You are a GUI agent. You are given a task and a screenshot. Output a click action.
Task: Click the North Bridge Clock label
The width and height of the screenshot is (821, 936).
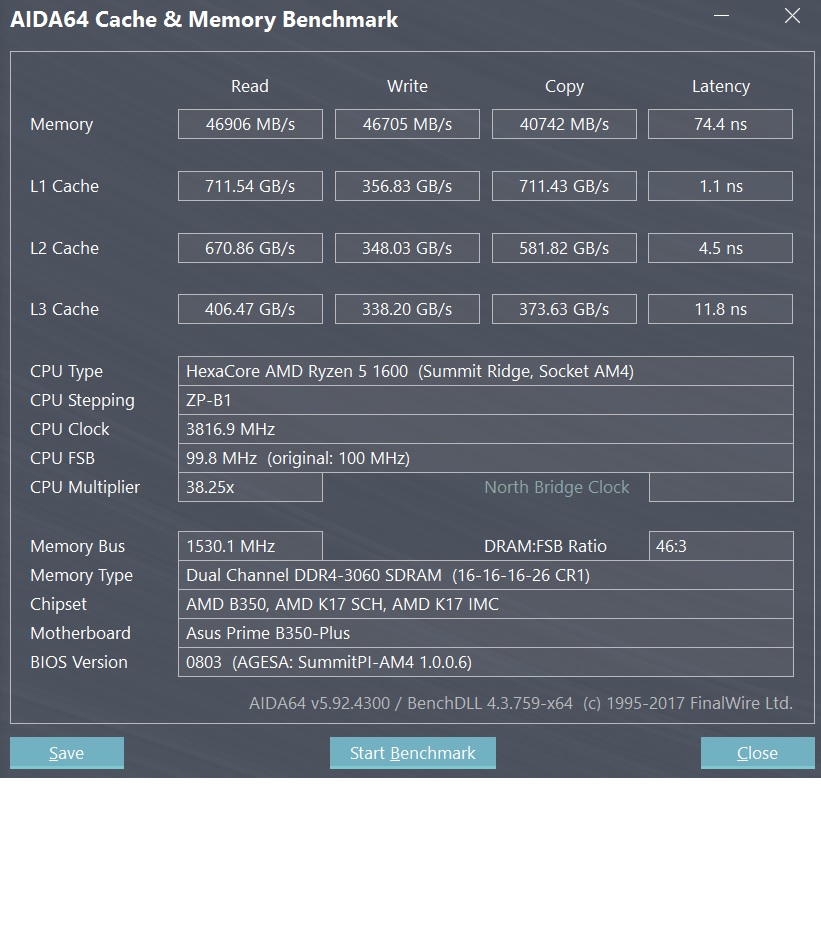pos(556,487)
